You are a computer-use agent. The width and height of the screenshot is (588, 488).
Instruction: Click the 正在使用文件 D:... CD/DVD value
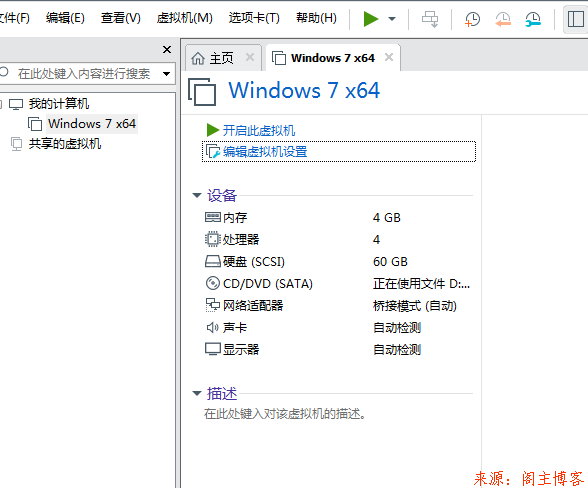point(421,284)
